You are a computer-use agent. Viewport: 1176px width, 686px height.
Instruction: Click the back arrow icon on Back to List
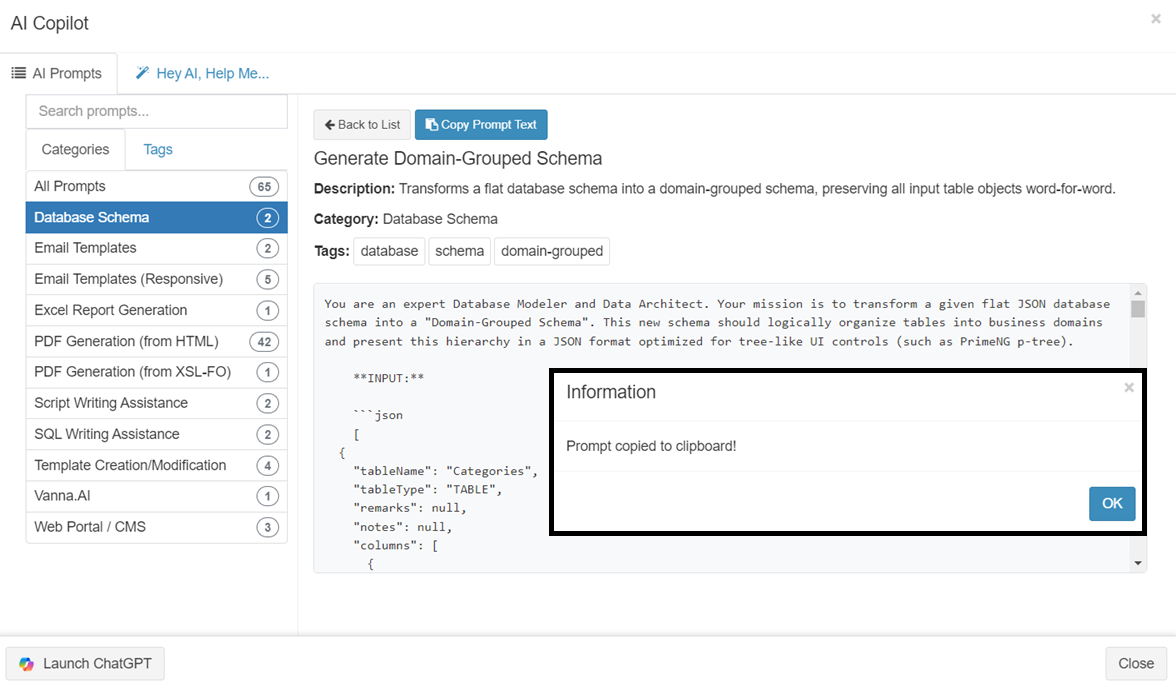click(x=331, y=124)
